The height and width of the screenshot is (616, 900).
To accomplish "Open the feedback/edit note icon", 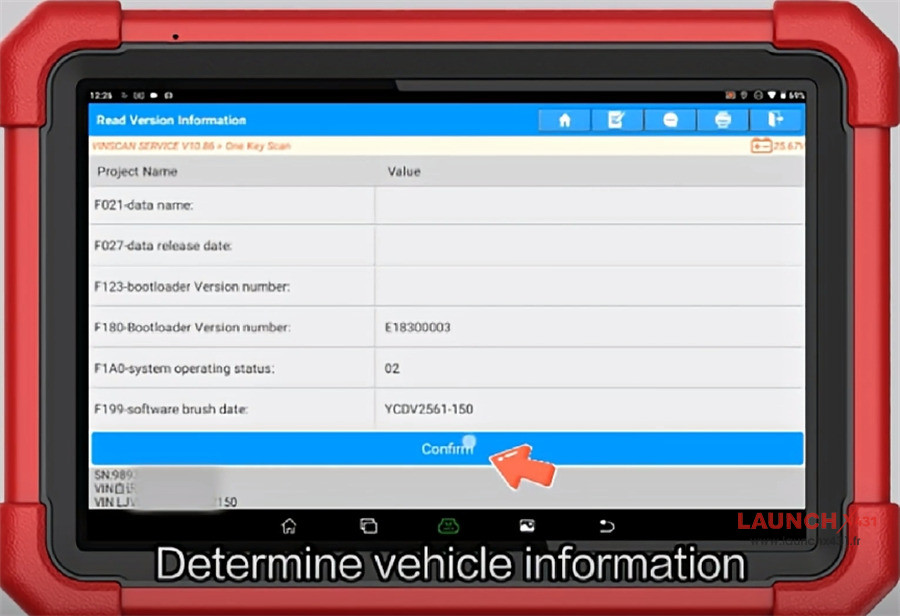I will [x=617, y=120].
